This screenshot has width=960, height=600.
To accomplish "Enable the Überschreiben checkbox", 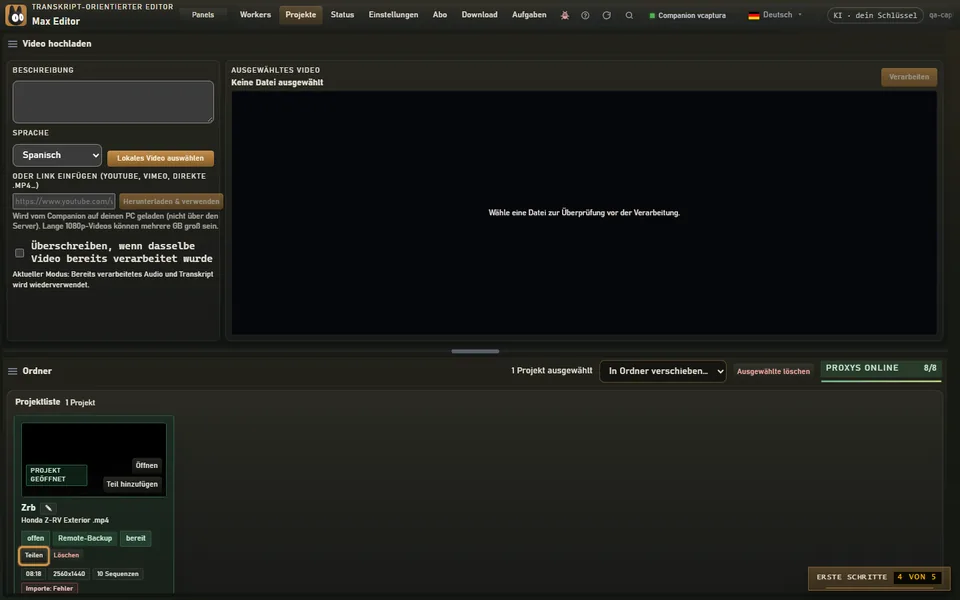I will (x=20, y=252).
